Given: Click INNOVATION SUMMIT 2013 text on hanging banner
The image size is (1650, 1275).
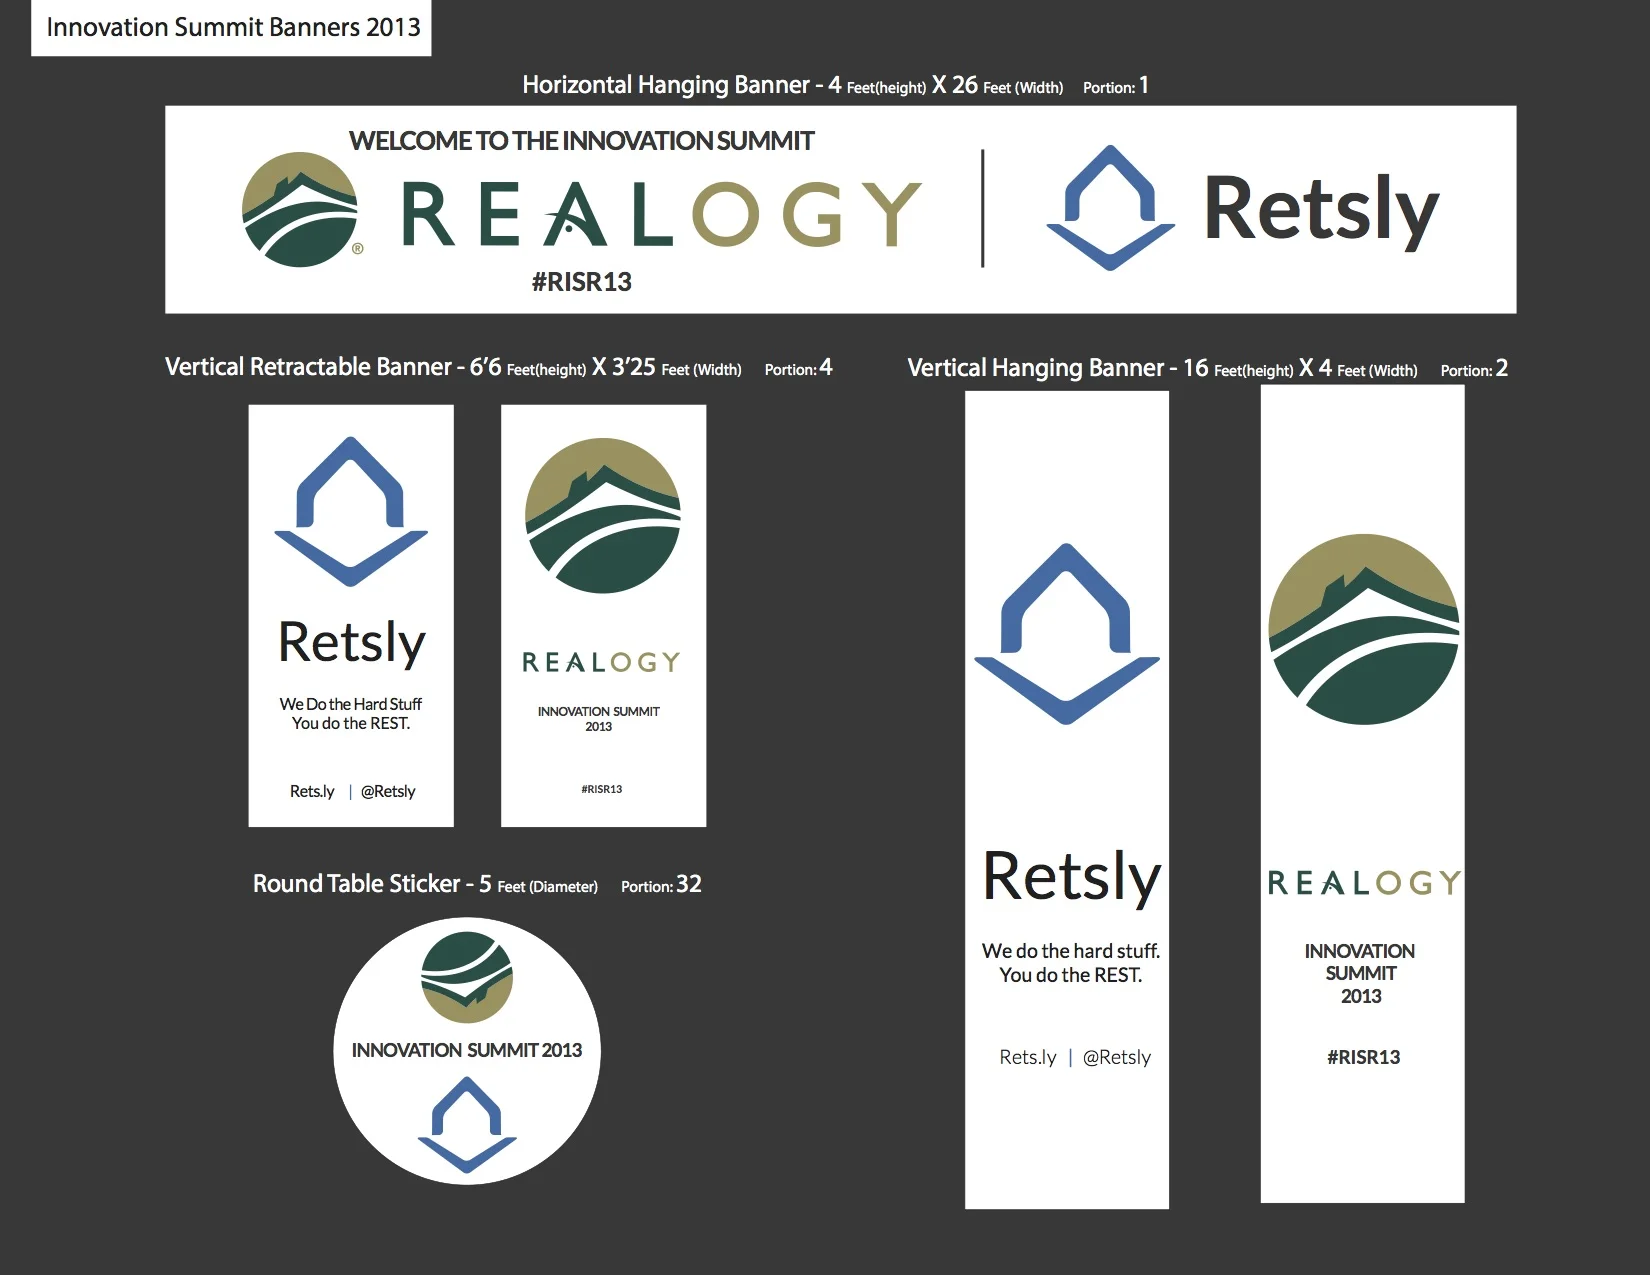Looking at the screenshot, I should (1360, 973).
